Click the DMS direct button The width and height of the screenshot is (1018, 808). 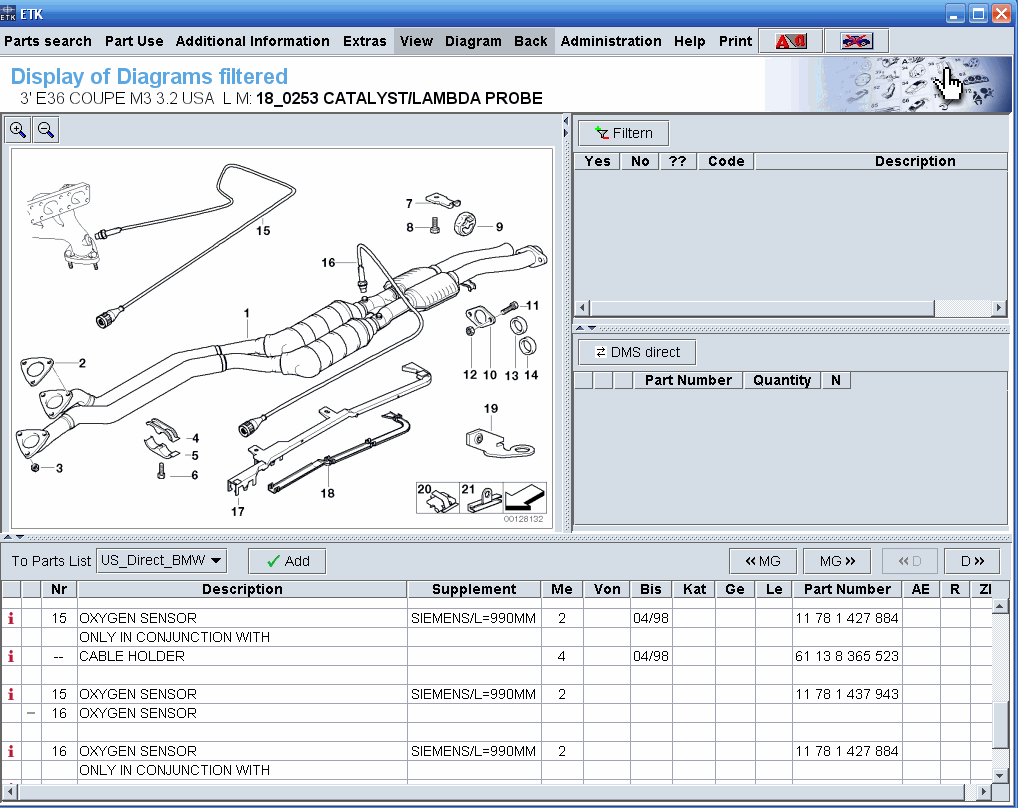click(x=636, y=352)
